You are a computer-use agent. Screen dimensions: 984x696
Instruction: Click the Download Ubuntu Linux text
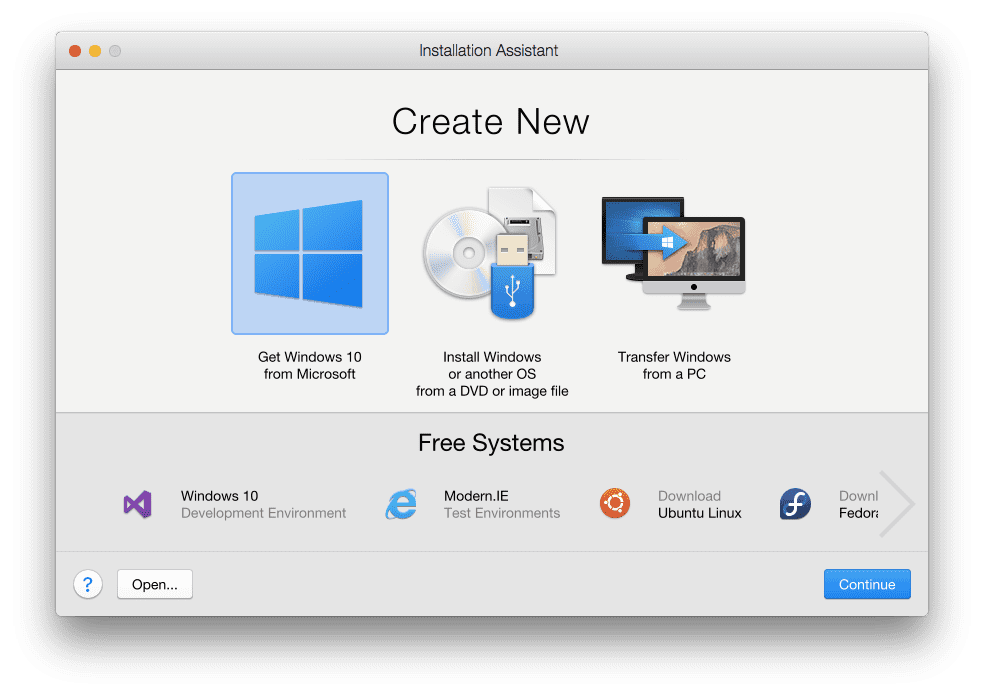(699, 504)
